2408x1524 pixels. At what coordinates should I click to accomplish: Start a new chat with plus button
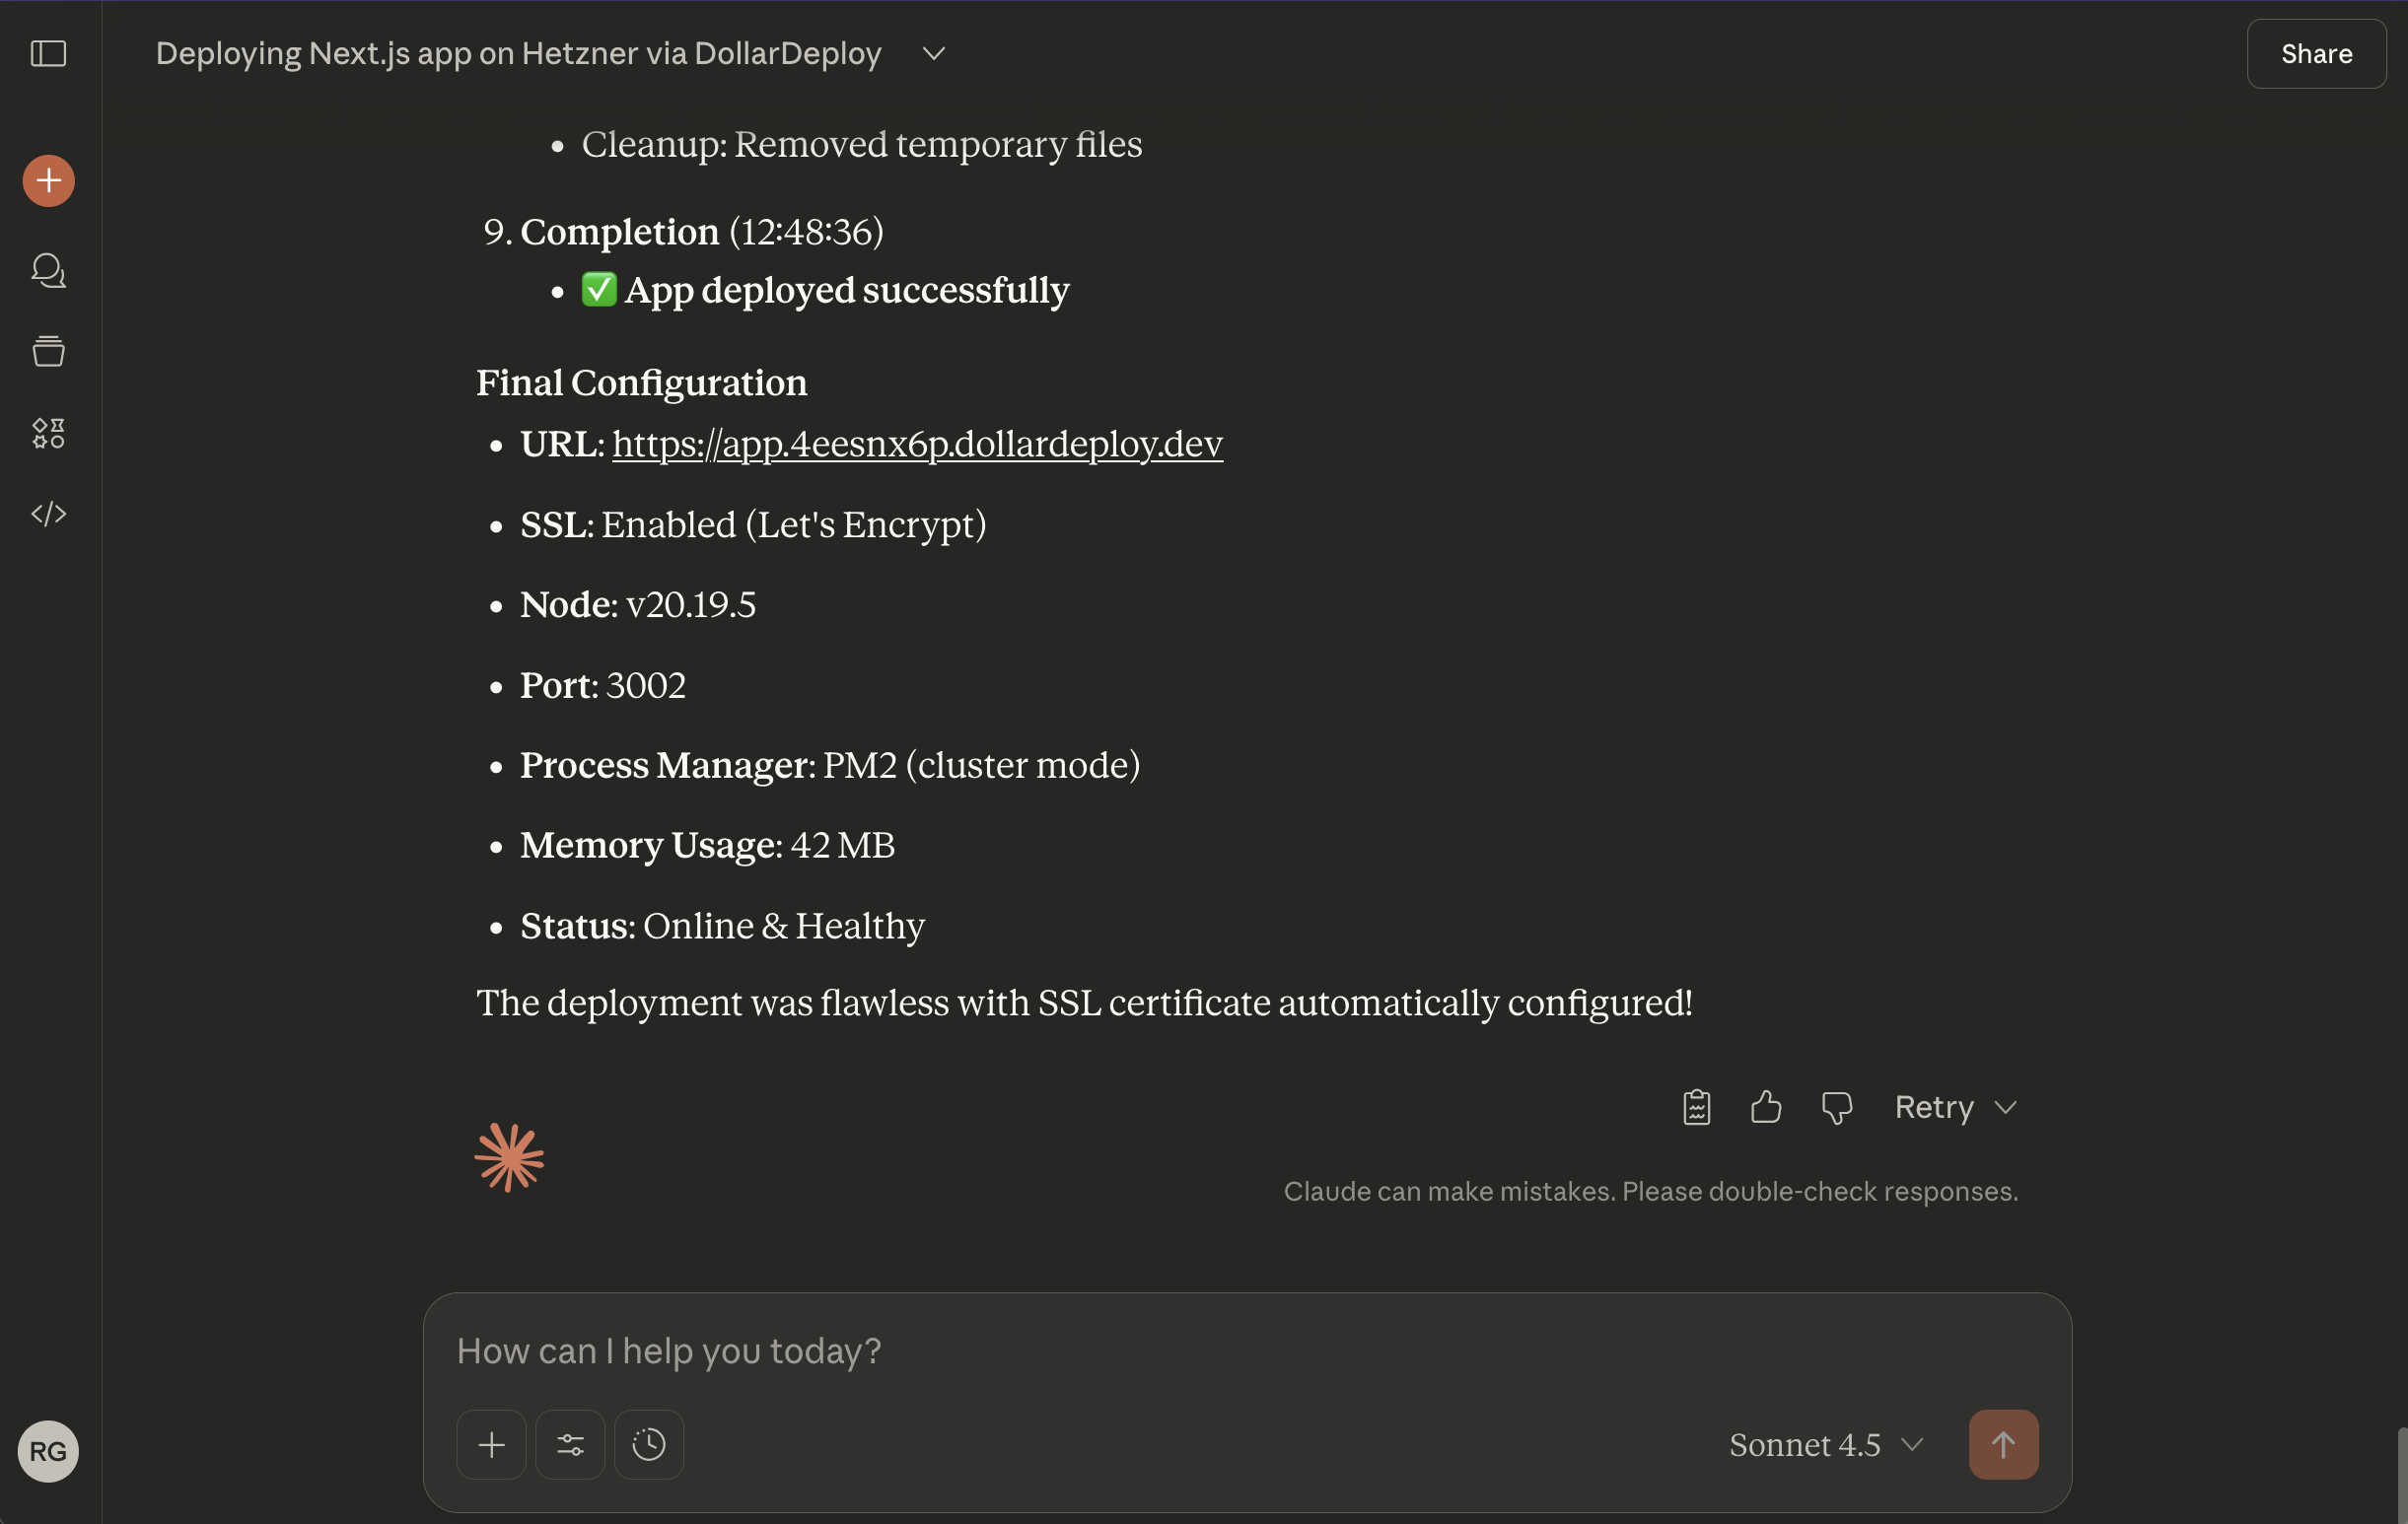(x=48, y=181)
